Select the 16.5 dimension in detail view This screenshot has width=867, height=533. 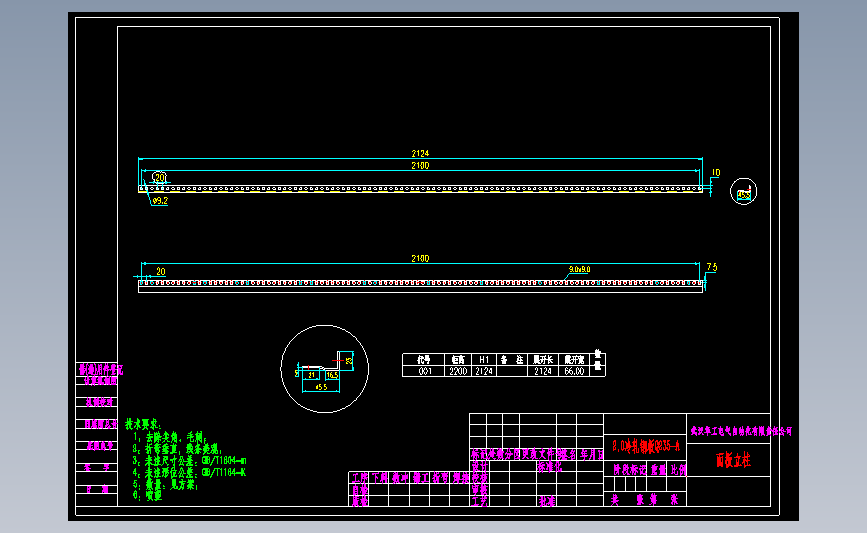coord(332,375)
